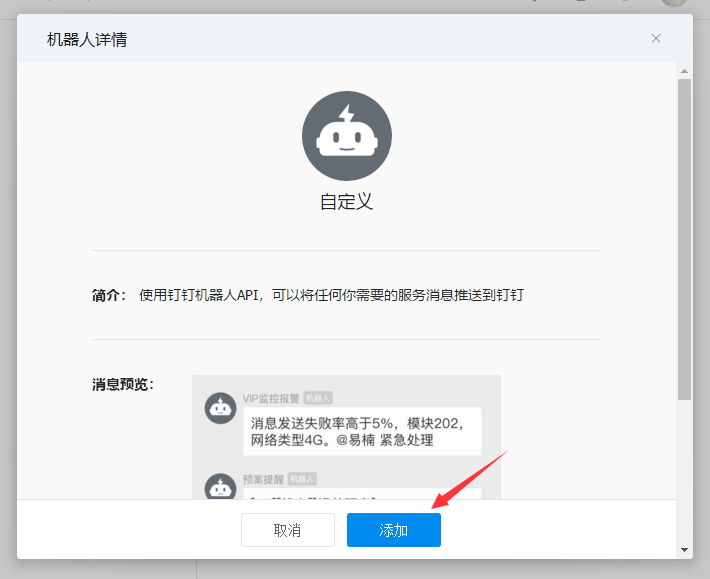Click the vertical scrollbar thumb

point(684,239)
